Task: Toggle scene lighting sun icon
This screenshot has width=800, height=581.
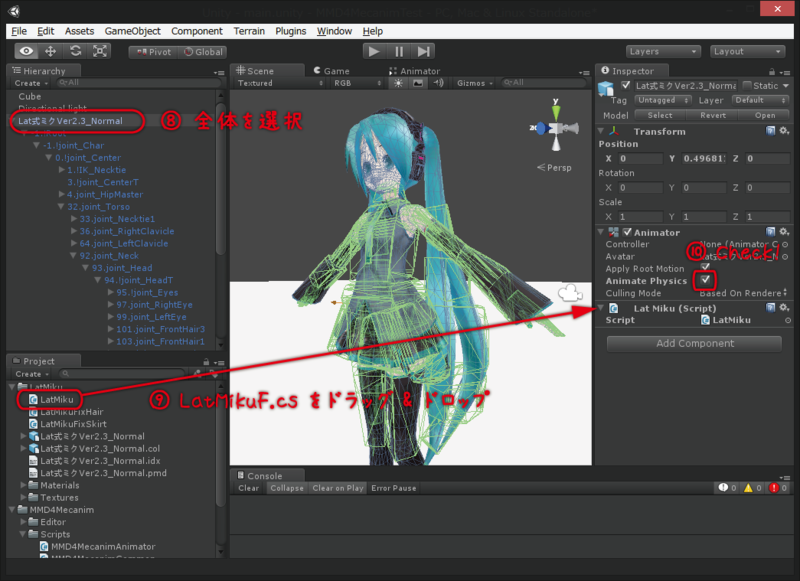Action: coord(398,83)
